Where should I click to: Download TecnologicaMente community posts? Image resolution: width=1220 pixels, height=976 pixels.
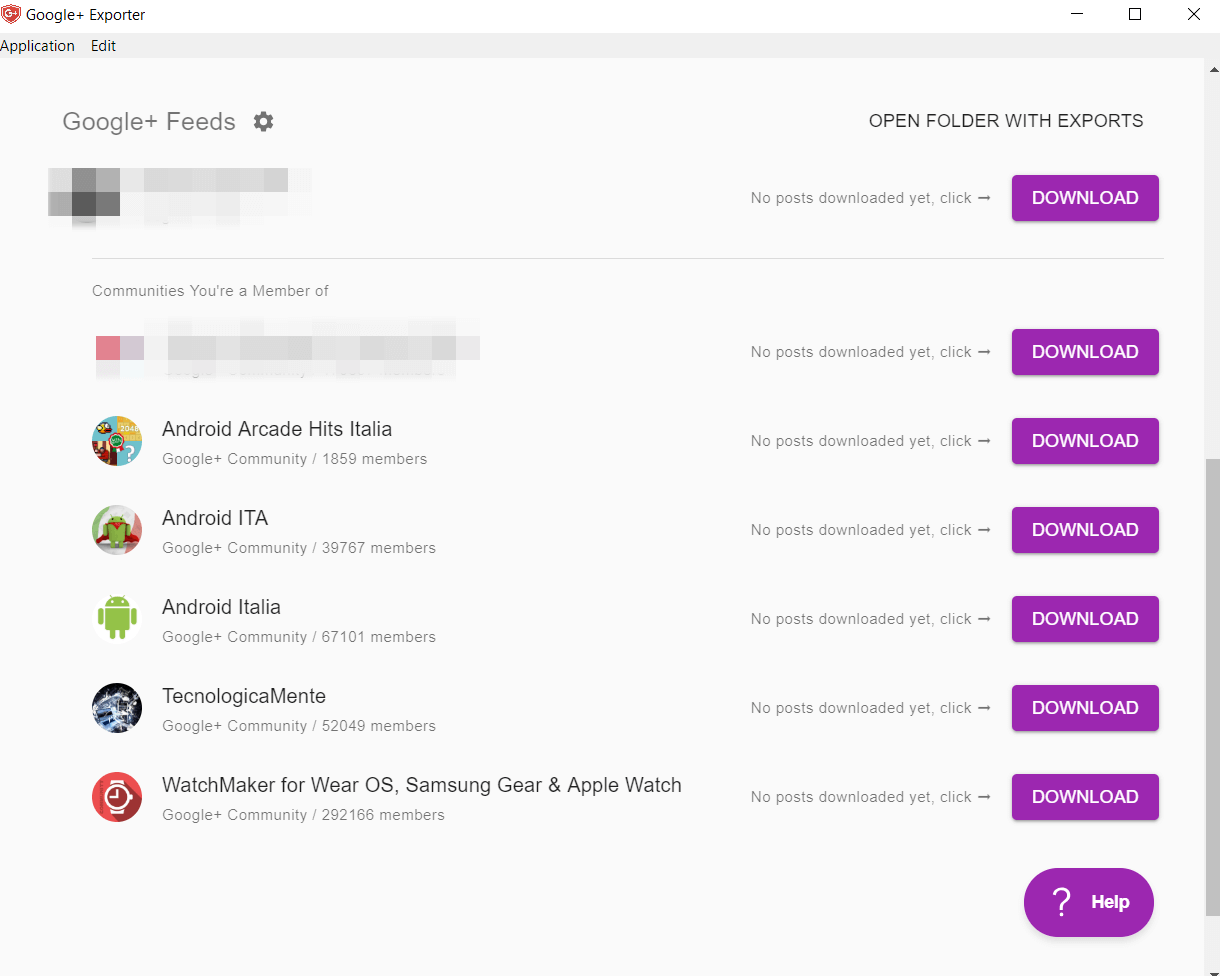click(1085, 708)
